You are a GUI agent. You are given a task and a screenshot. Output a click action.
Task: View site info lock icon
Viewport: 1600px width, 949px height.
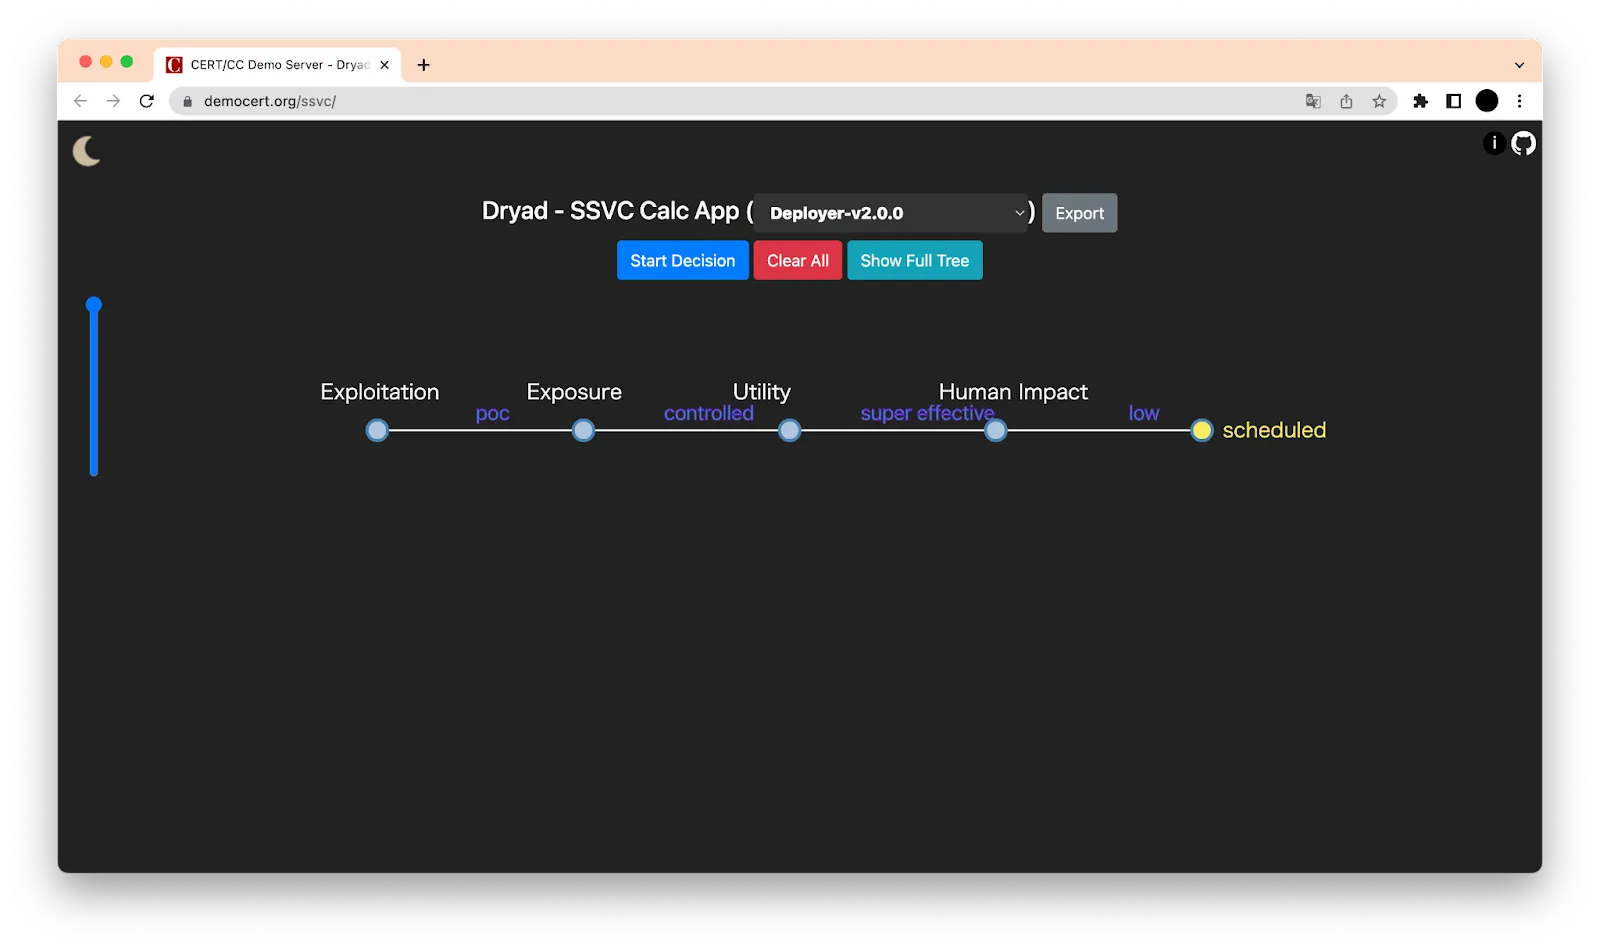[187, 101]
